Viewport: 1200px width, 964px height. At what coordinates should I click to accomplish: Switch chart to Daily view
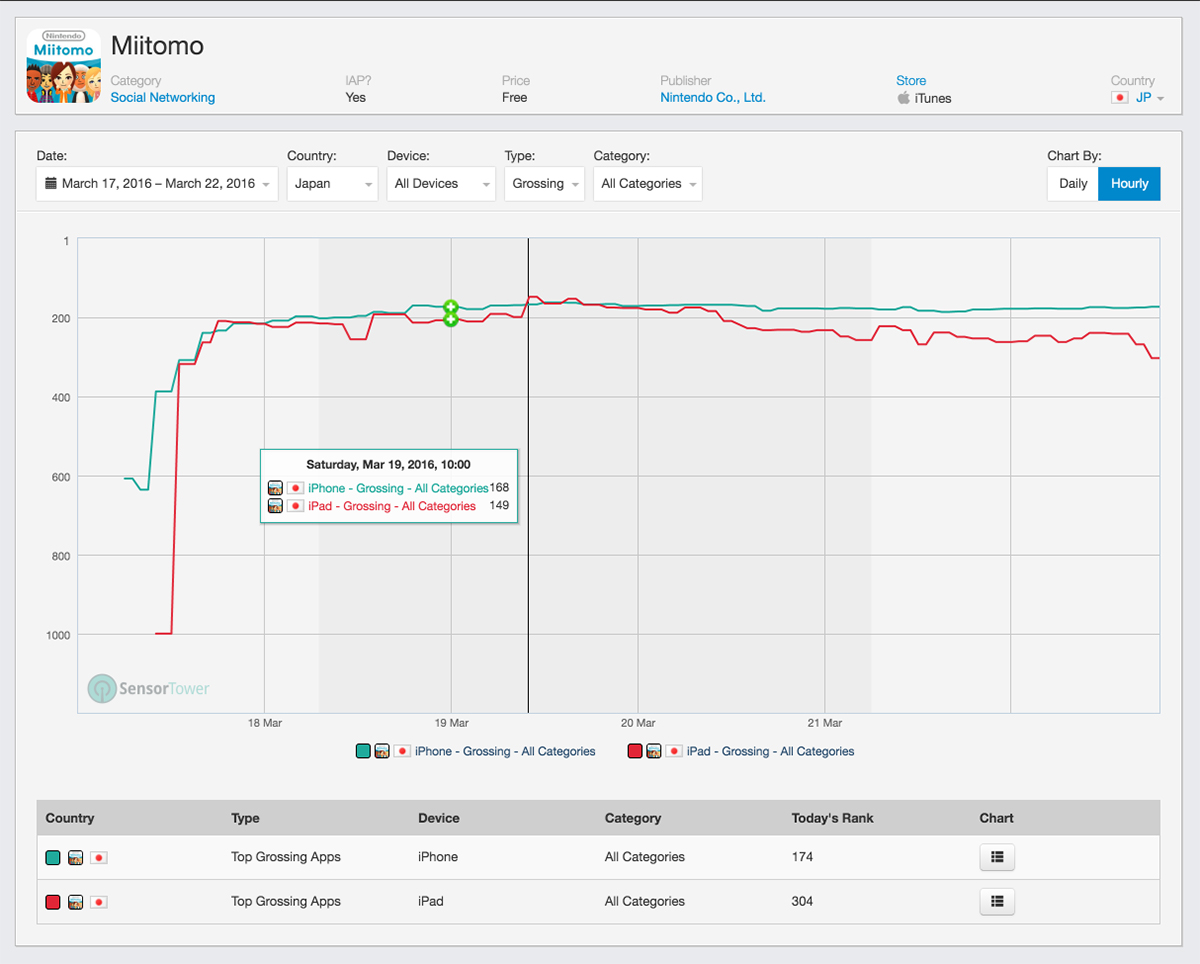point(1073,184)
